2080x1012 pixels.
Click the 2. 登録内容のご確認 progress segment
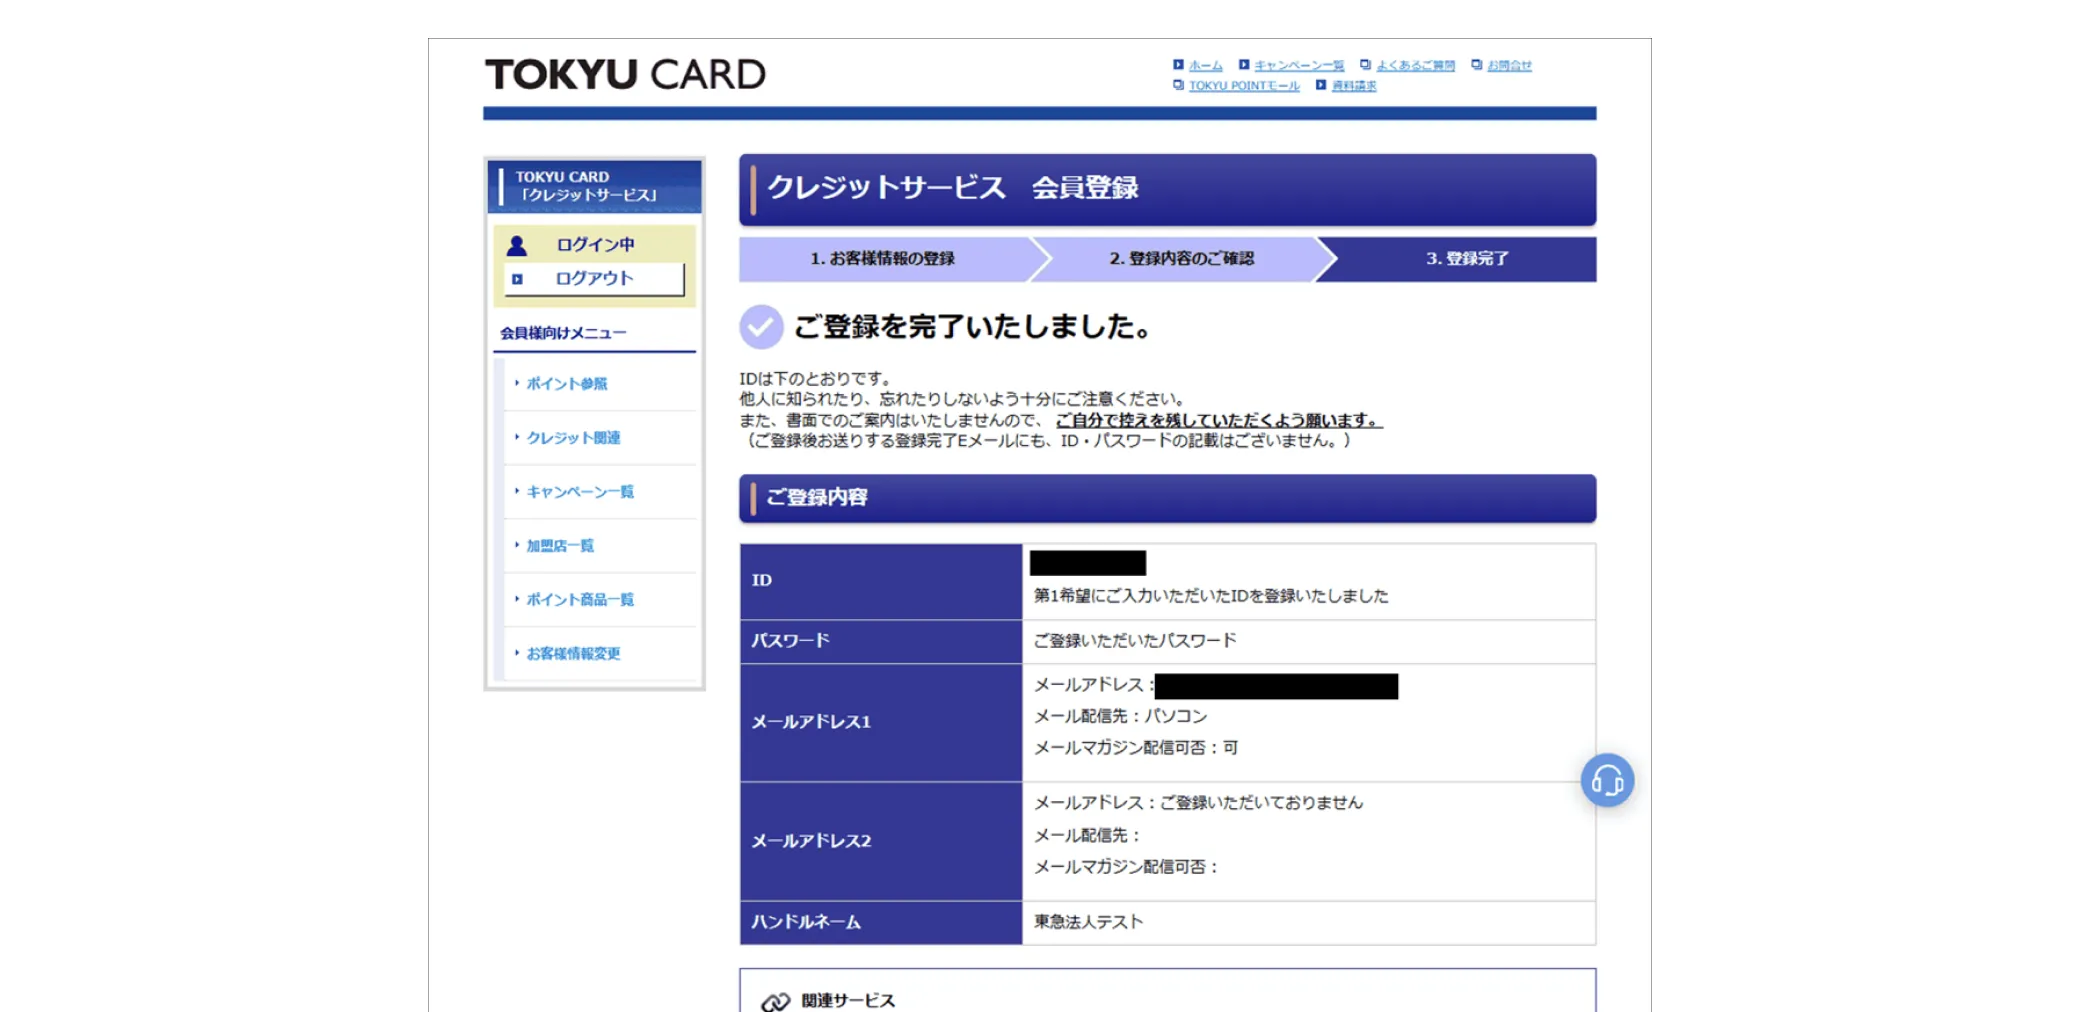pyautogui.click(x=1184, y=258)
